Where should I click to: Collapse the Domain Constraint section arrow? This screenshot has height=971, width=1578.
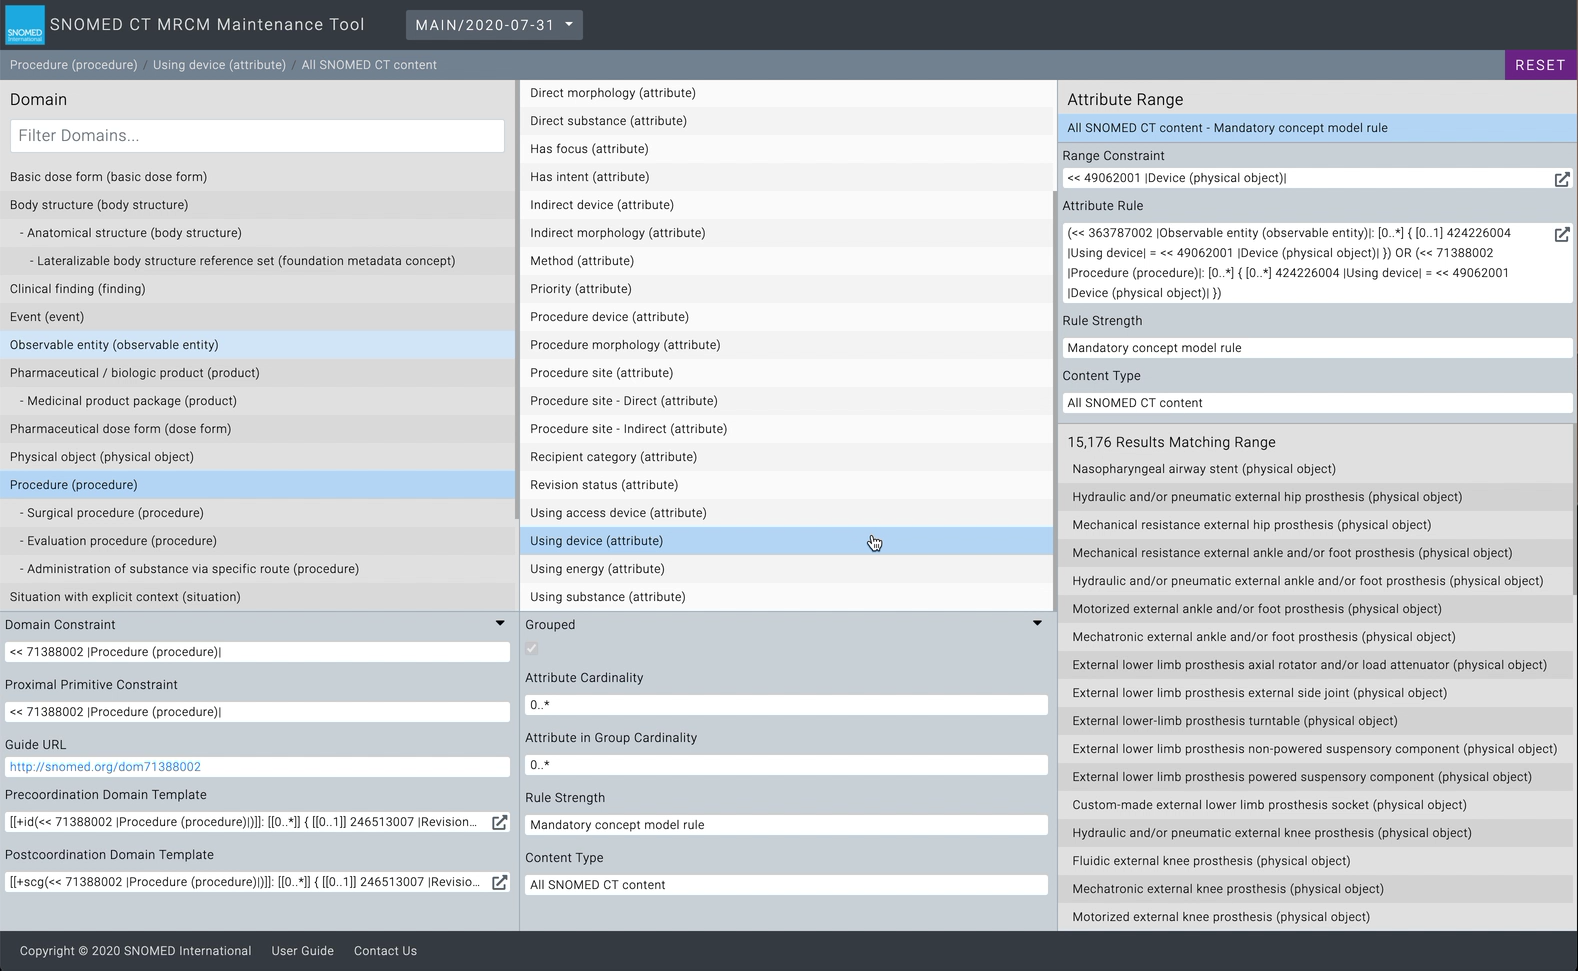tap(500, 624)
